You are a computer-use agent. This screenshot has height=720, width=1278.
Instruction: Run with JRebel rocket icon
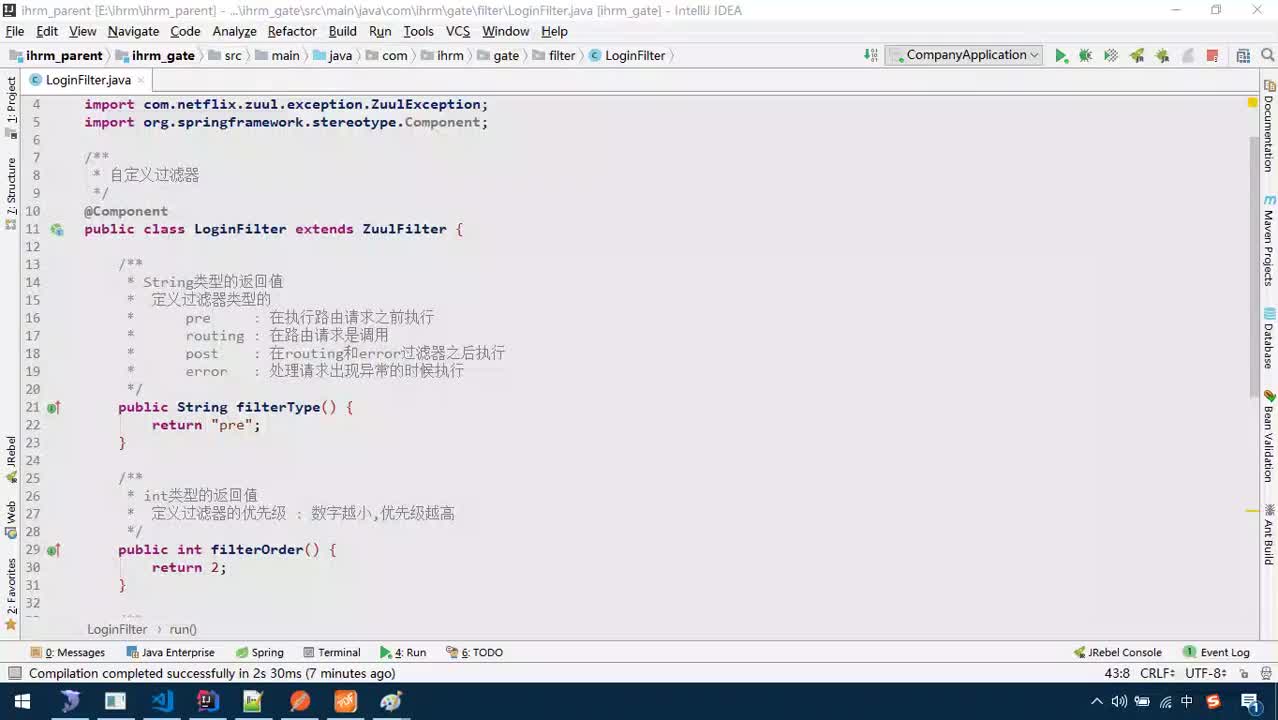pos(1137,56)
